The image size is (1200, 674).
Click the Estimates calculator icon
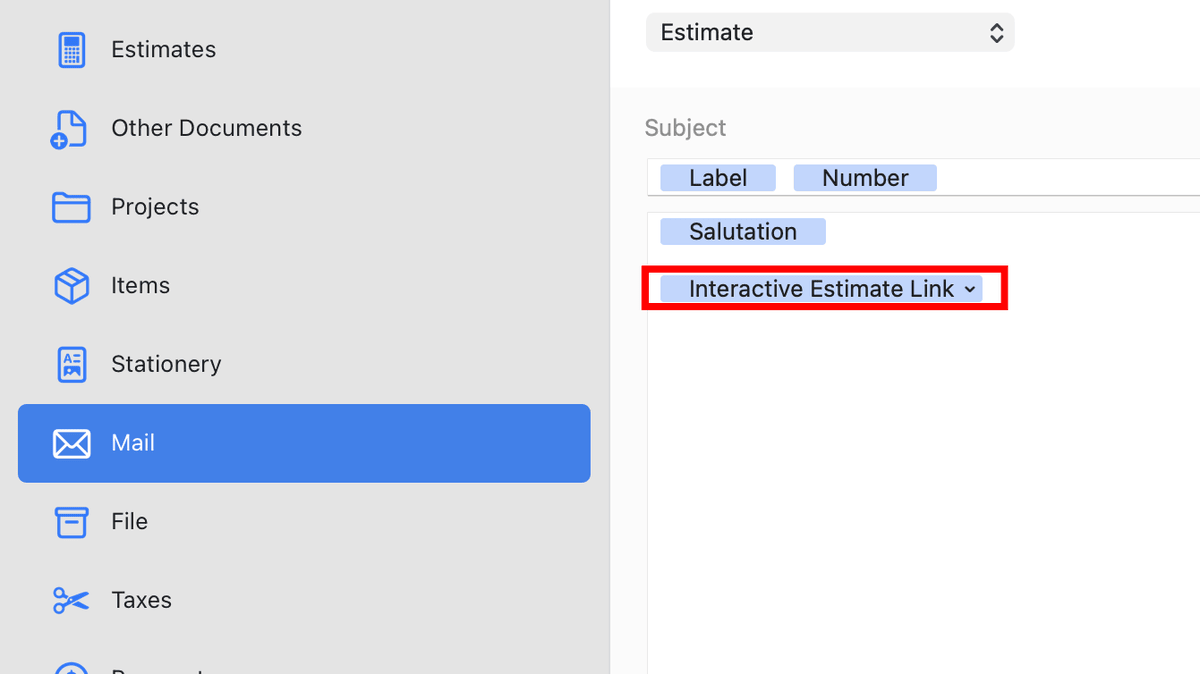pyautogui.click(x=71, y=50)
